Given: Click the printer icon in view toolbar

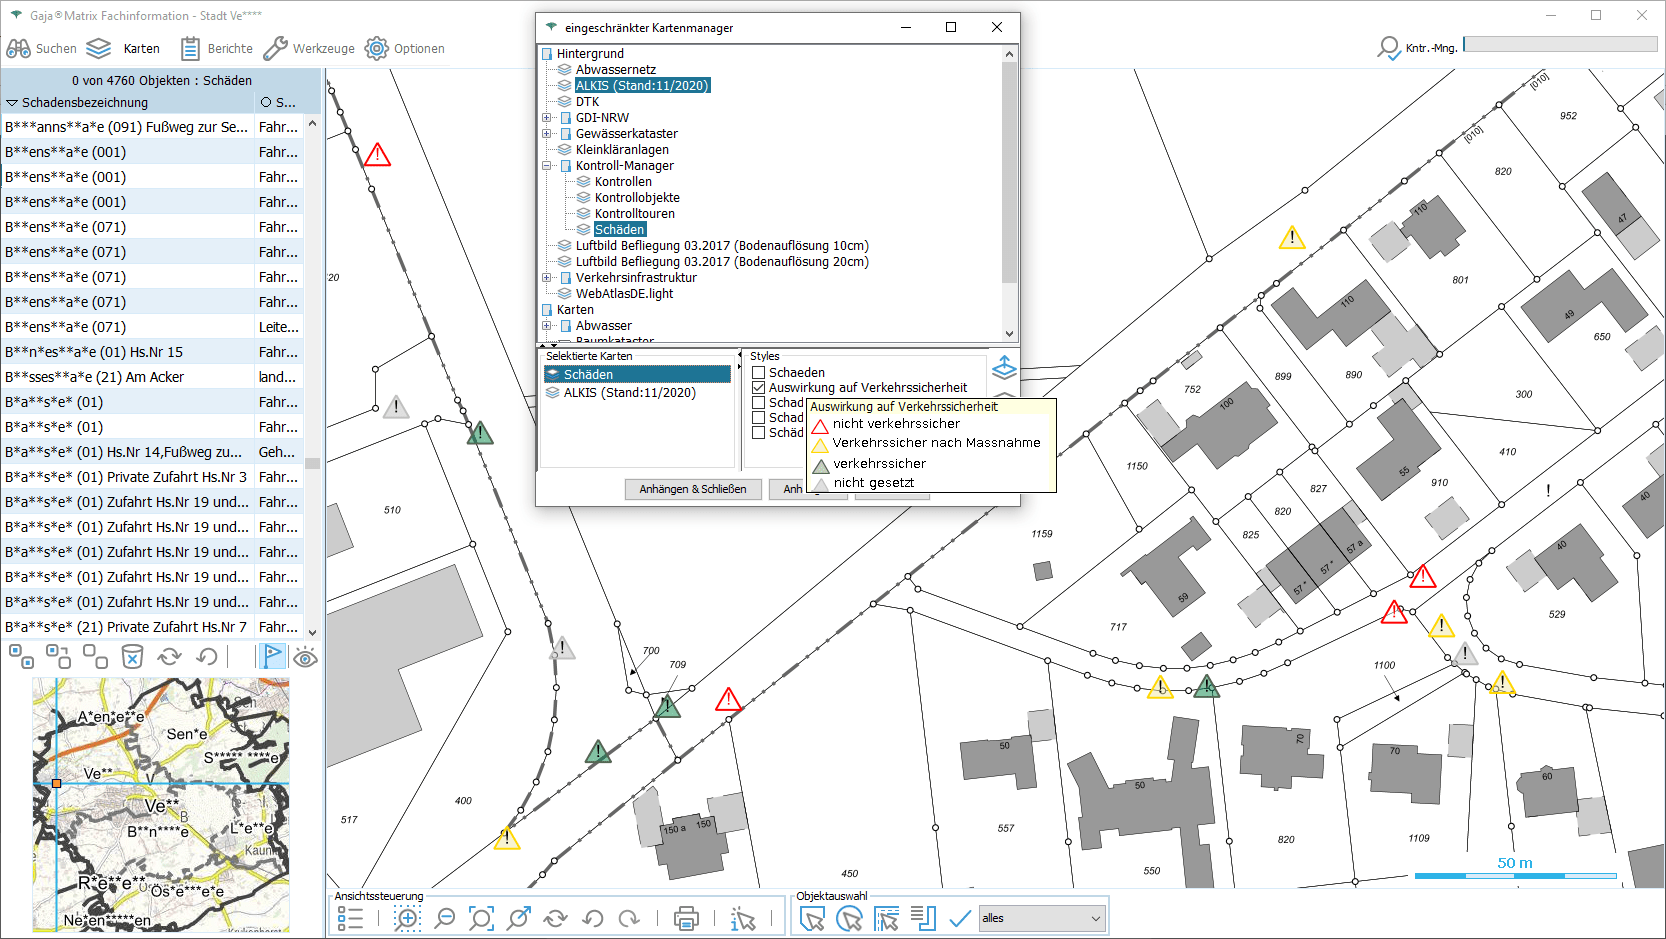Looking at the screenshot, I should 686,918.
